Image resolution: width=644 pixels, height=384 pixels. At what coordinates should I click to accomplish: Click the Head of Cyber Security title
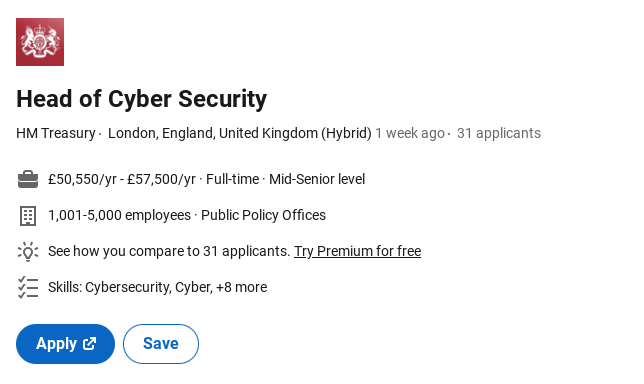point(142,99)
